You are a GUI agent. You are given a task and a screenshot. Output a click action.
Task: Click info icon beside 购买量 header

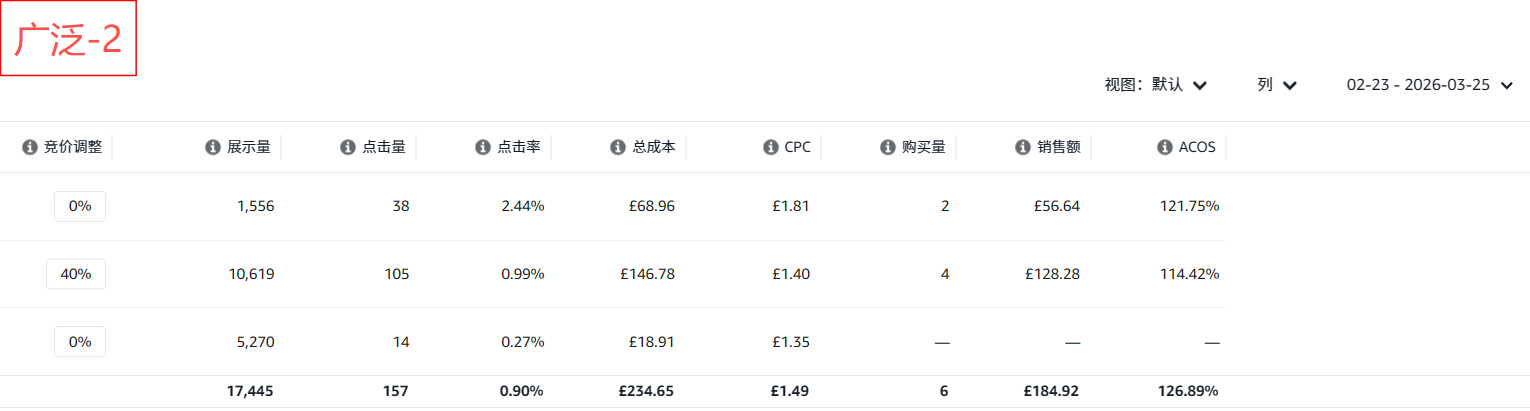click(x=888, y=147)
